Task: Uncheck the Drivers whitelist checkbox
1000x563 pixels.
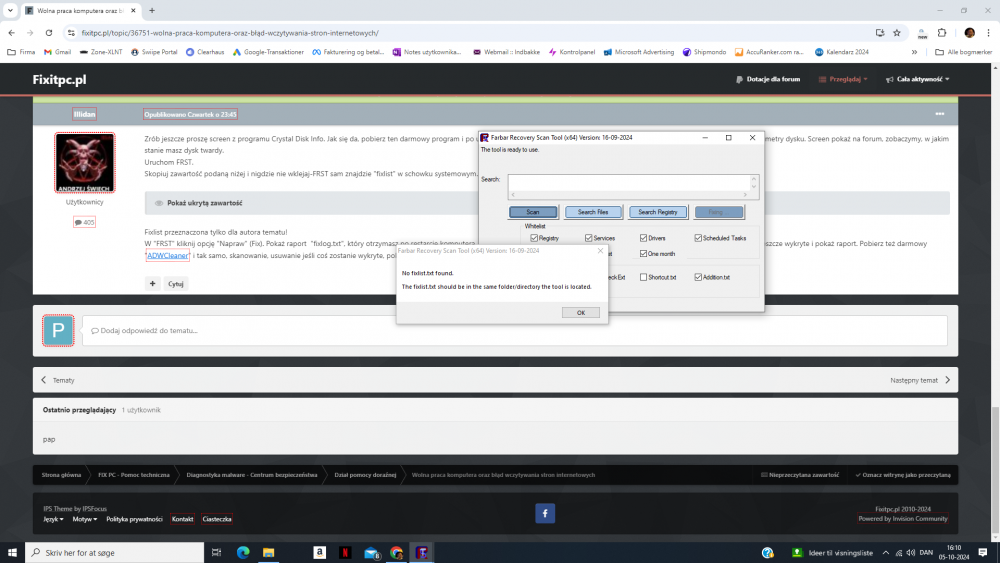Action: pyautogui.click(x=645, y=238)
